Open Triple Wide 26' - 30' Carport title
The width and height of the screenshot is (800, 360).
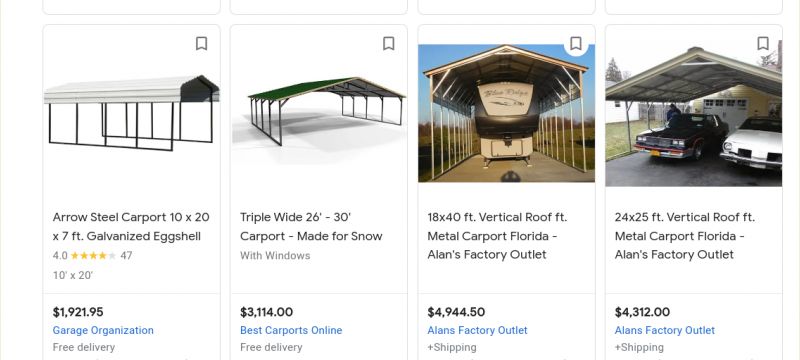tap(311, 226)
